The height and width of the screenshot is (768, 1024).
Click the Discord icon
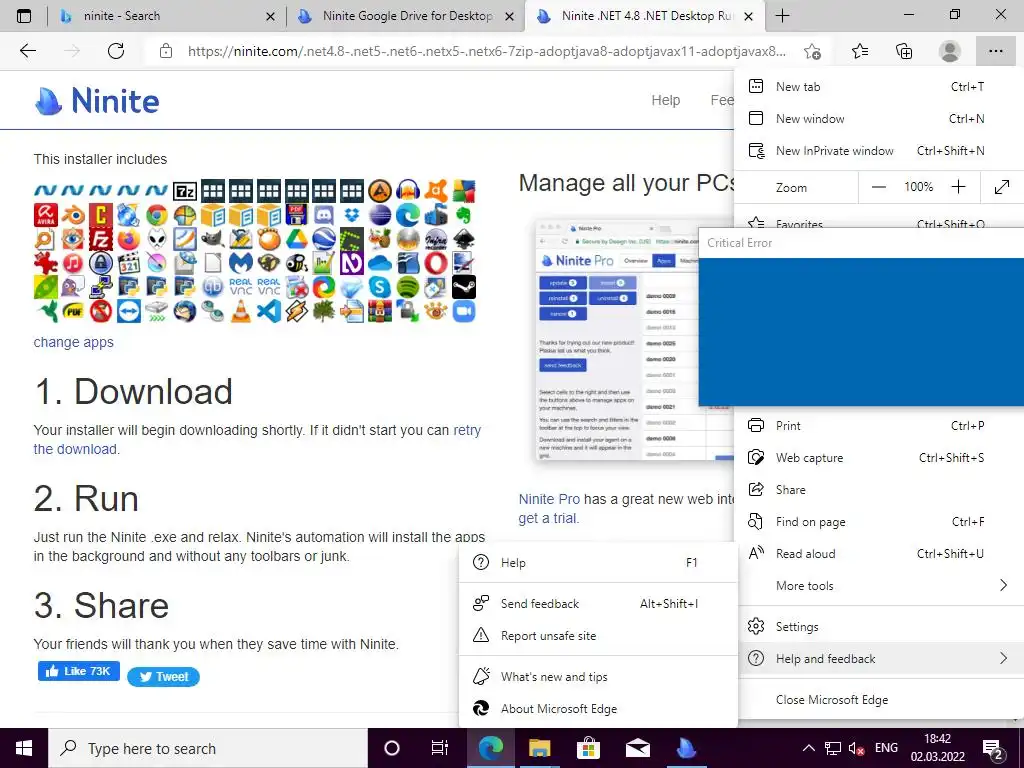(324, 215)
